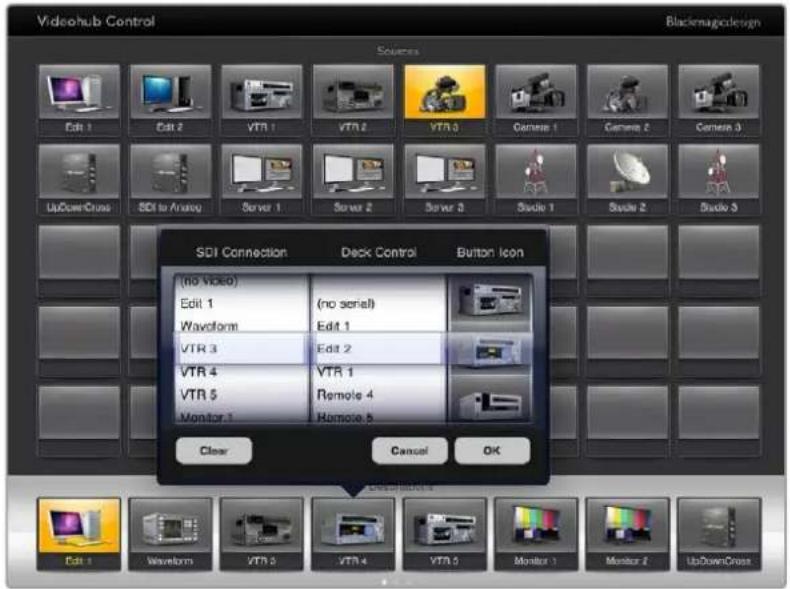
Task: Confirm with the OK button
Action: (x=492, y=450)
